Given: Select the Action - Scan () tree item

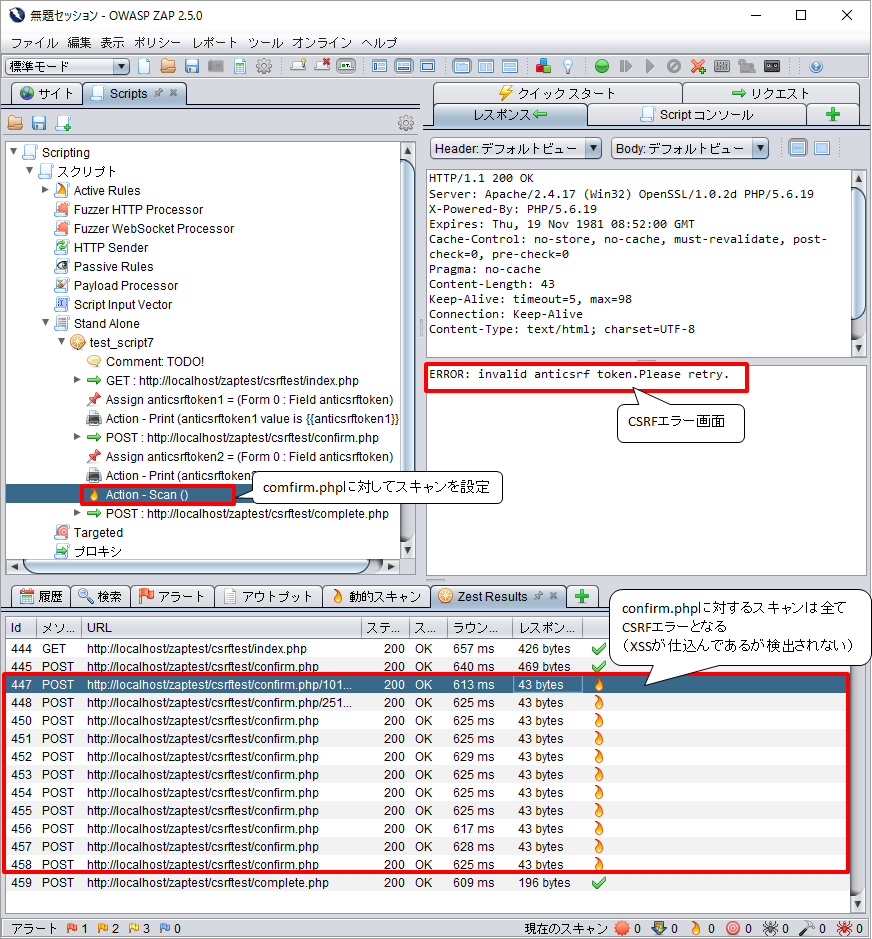Looking at the screenshot, I should click(x=147, y=495).
